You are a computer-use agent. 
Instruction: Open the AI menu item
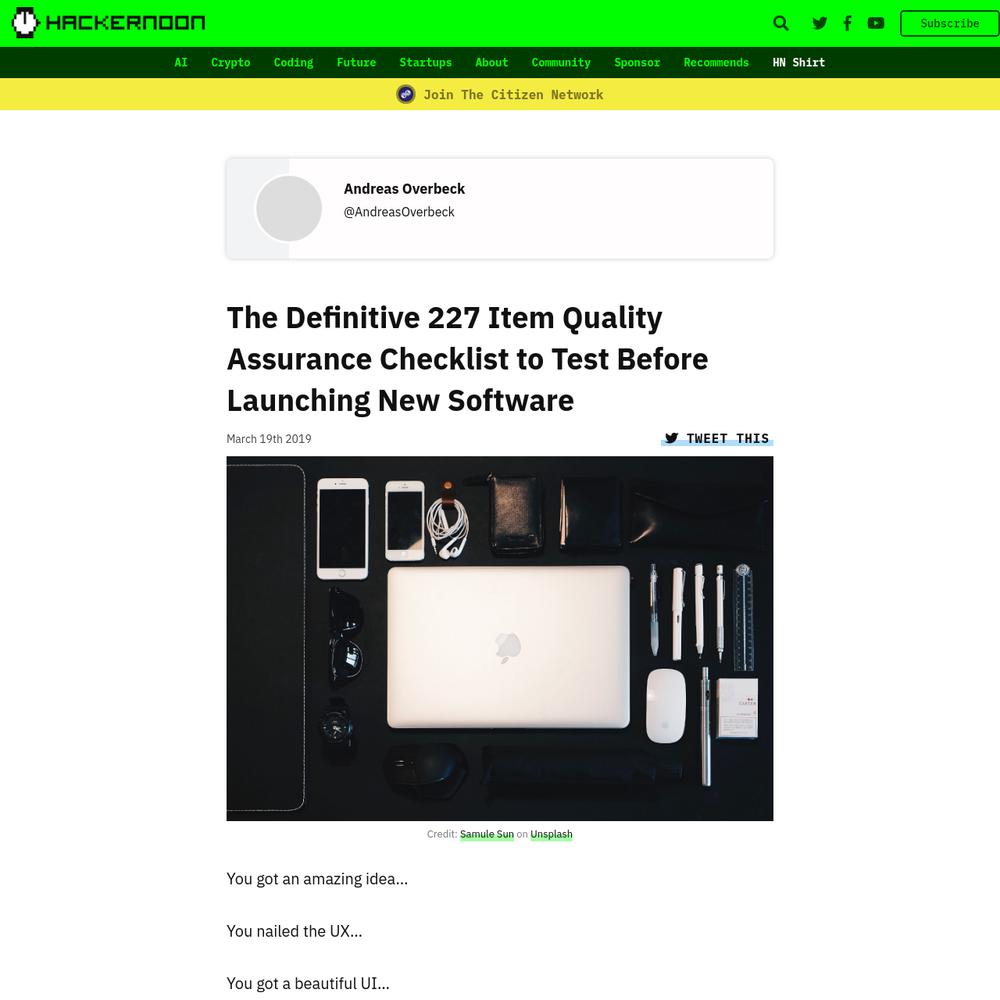point(181,62)
